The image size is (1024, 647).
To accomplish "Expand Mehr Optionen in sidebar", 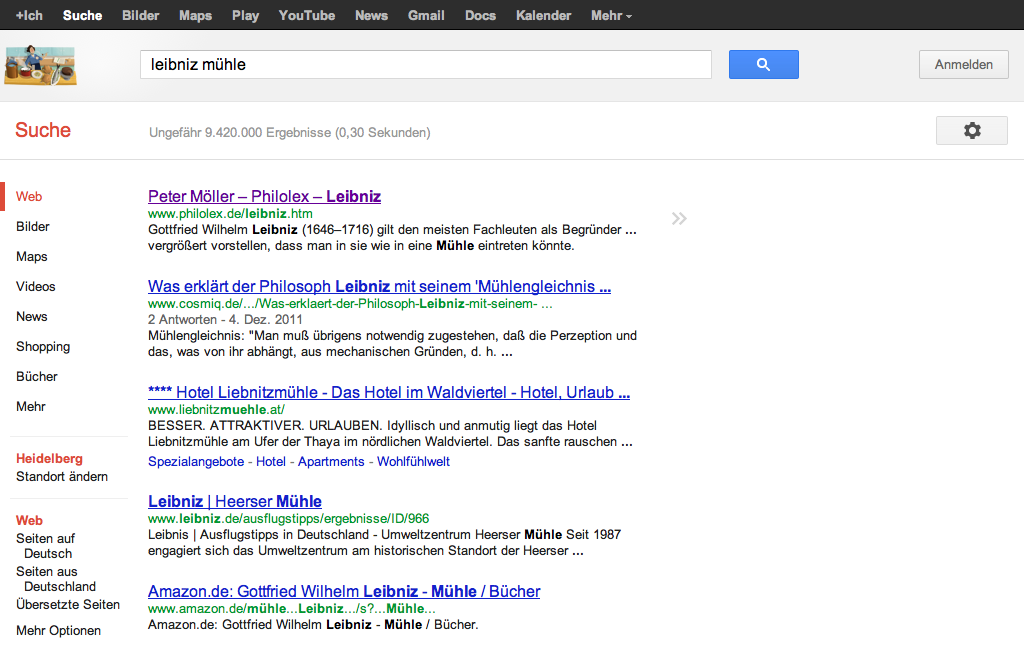I will click(58, 631).
